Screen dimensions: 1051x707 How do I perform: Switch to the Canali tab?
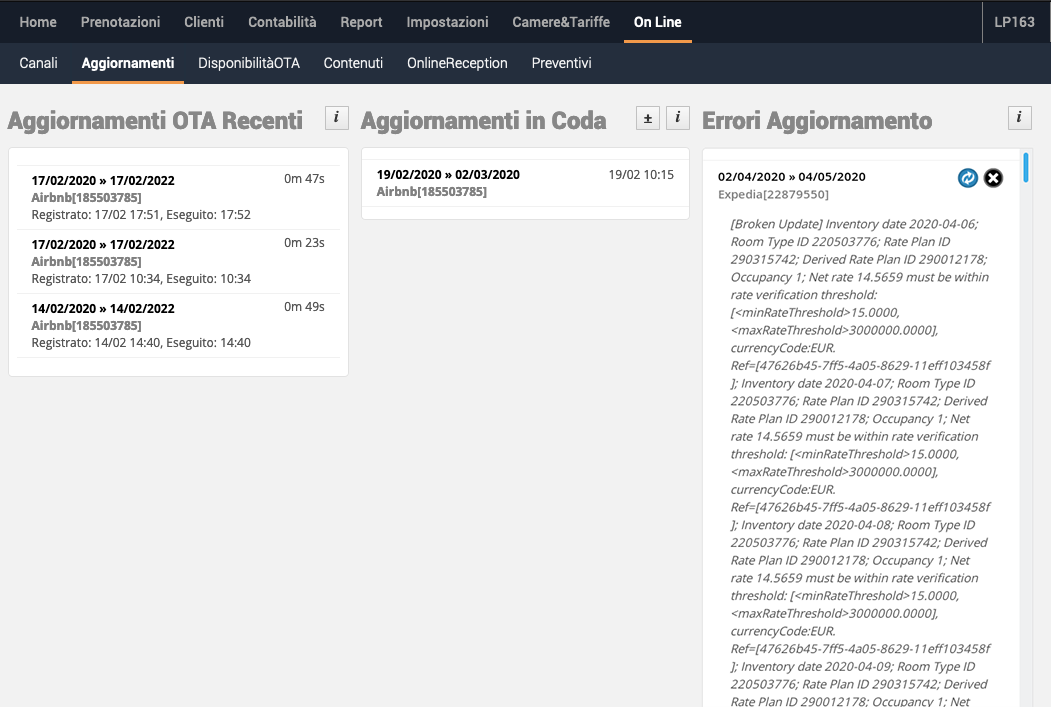[x=38, y=63]
